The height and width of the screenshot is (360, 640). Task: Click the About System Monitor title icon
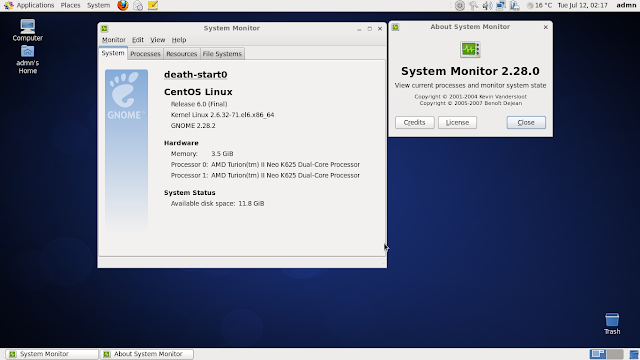pyautogui.click(x=395, y=27)
